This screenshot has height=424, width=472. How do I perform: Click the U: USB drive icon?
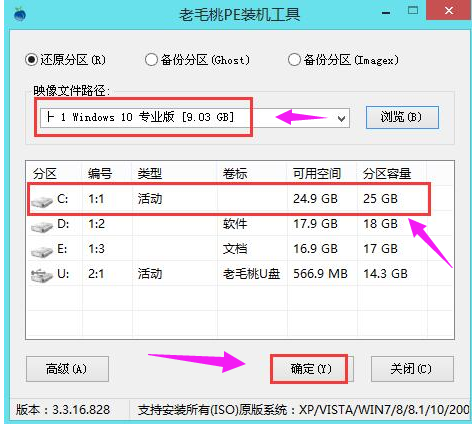pyautogui.click(x=42, y=276)
